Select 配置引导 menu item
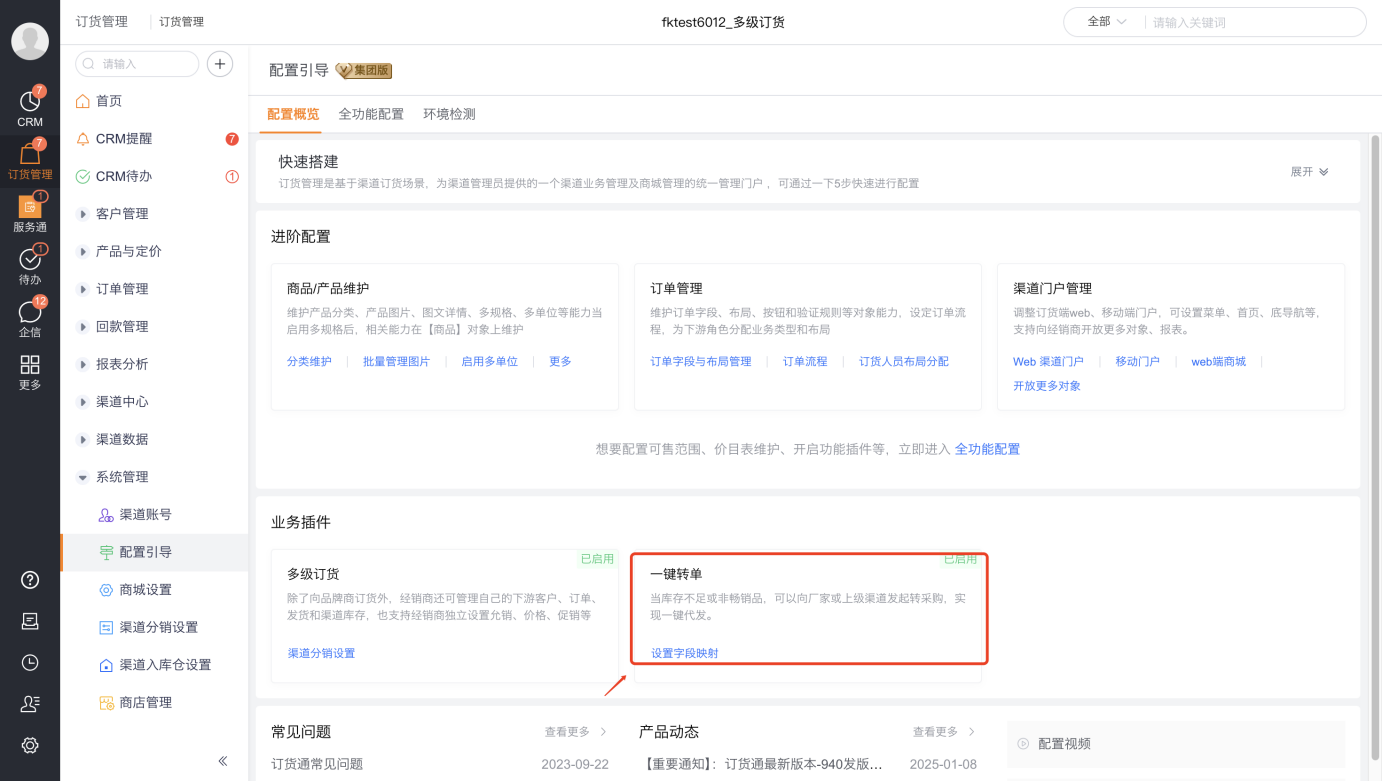The height and width of the screenshot is (781, 1382). click(x=154, y=552)
